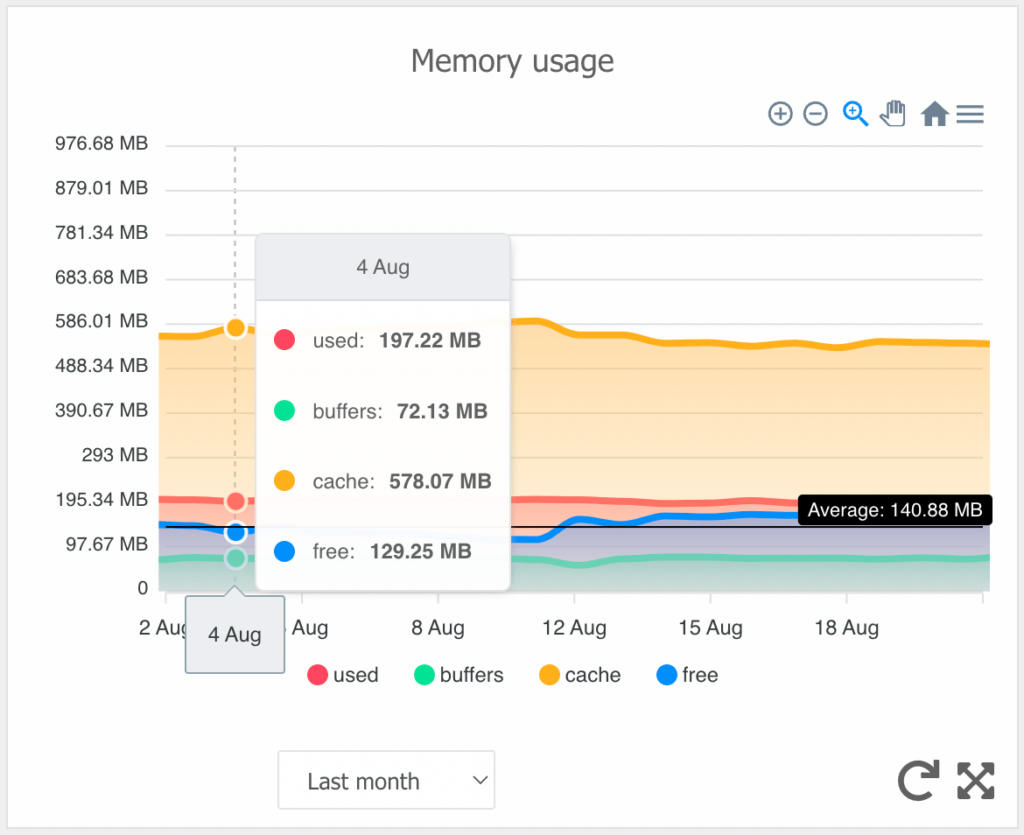1024x835 pixels.
Task: Click the blue free data point marker
Action: click(x=235, y=533)
